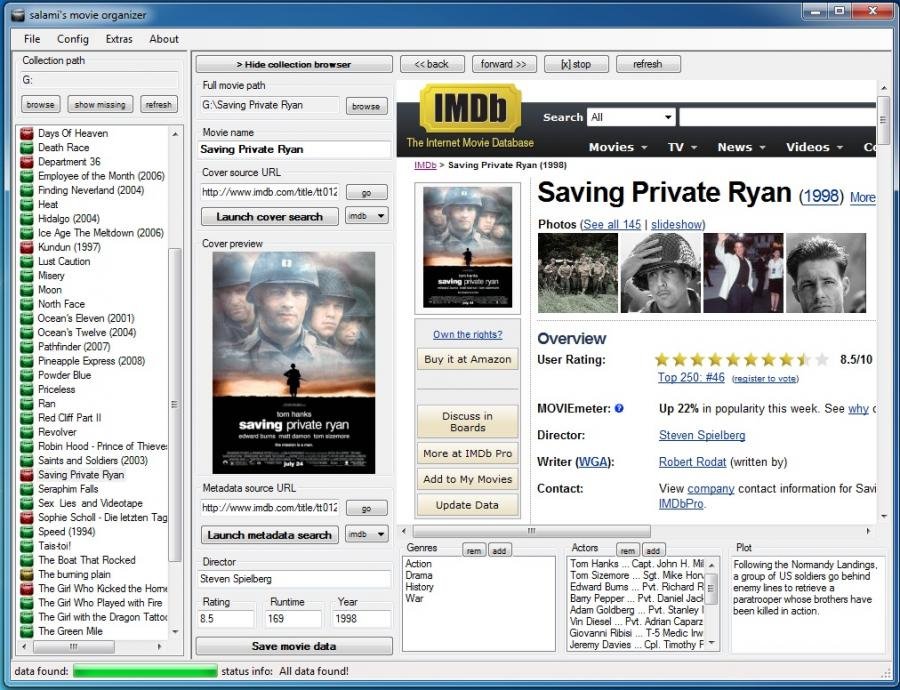Open the metadata search source dropdown
Viewport: 900px width, 690px height.
(x=367, y=534)
